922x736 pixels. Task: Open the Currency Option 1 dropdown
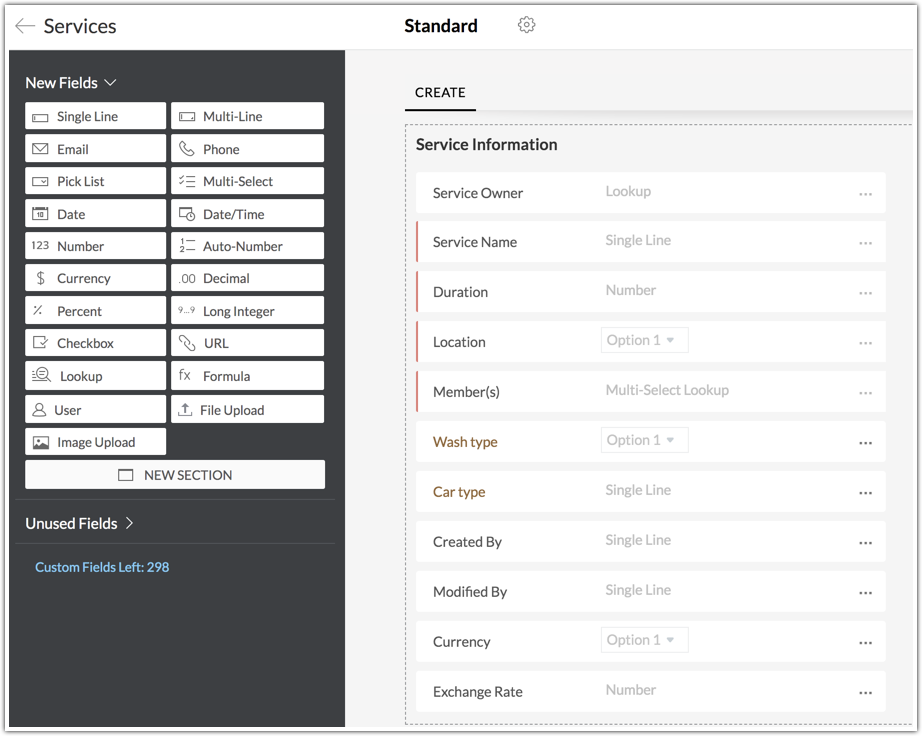[644, 641]
